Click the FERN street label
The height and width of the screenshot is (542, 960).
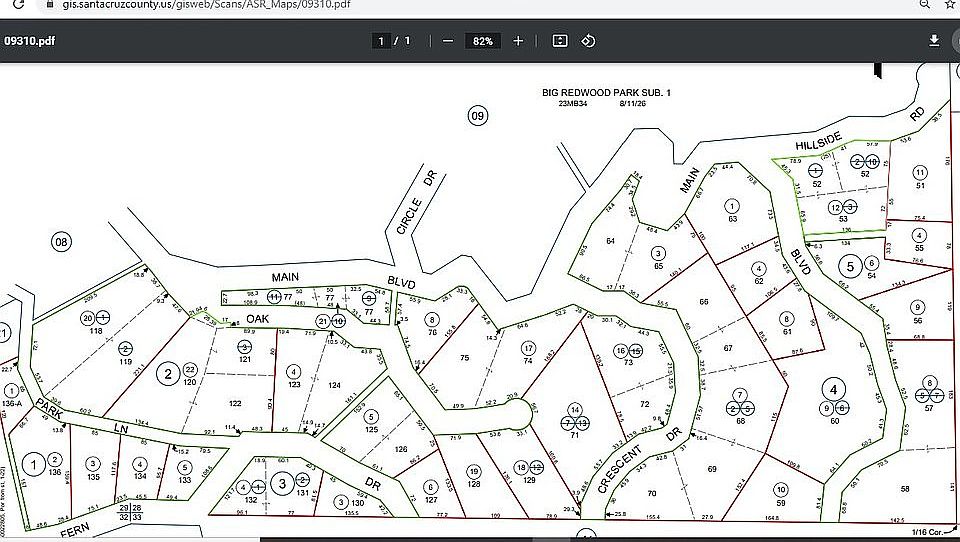[75, 530]
